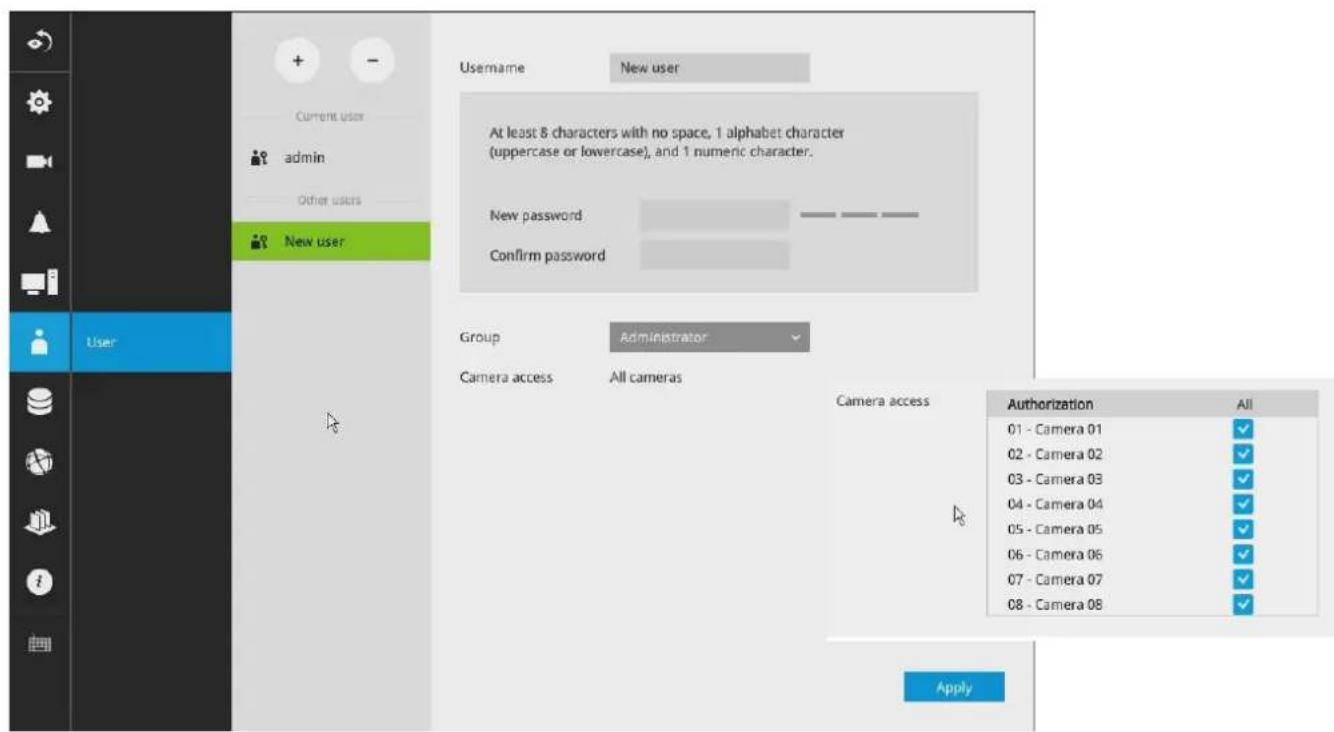Select the camera icon in sidebar
1334x732 pixels.
[x=40, y=162]
